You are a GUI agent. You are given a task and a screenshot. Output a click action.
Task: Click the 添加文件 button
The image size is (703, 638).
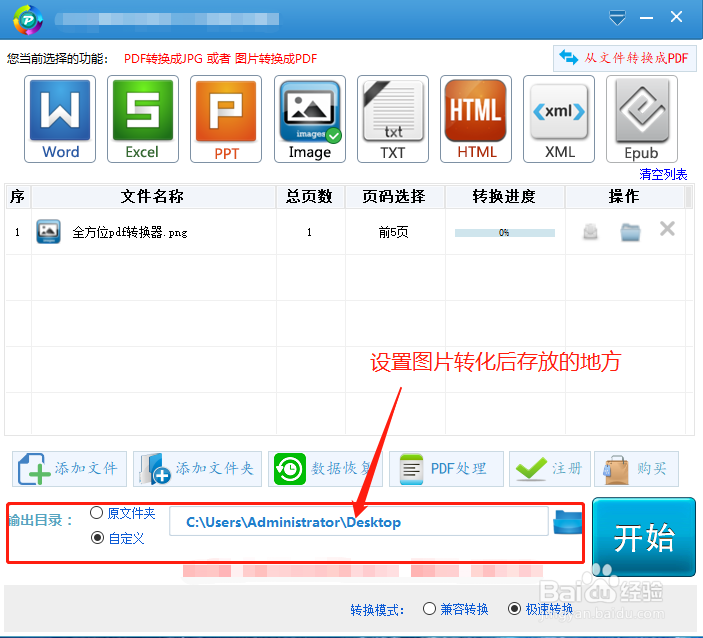69,469
